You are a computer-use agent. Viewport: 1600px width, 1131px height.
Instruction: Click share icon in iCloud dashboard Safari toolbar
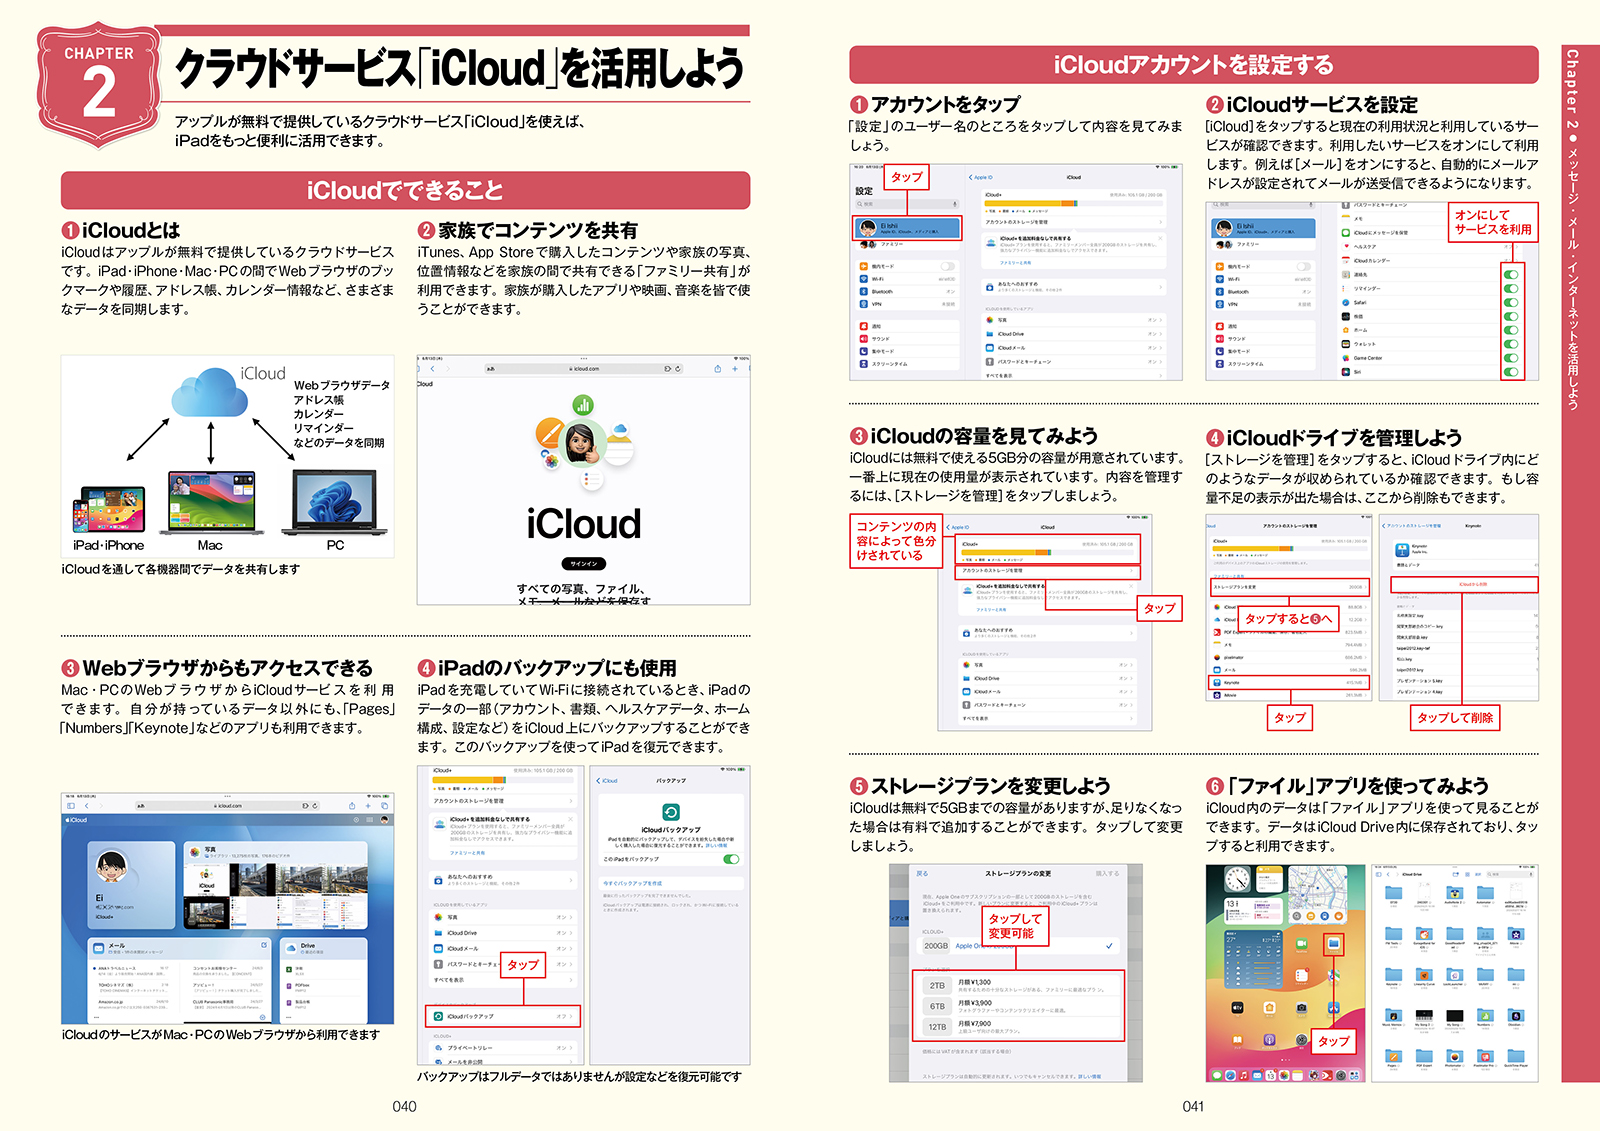352,806
